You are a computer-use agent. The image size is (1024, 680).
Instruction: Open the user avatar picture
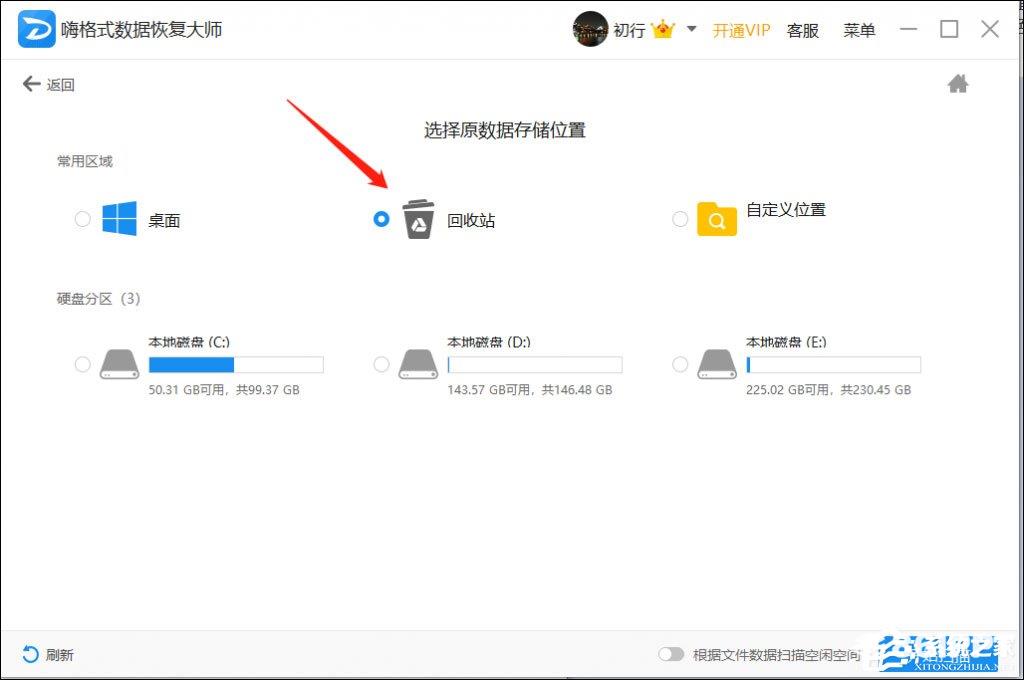[x=590, y=29]
